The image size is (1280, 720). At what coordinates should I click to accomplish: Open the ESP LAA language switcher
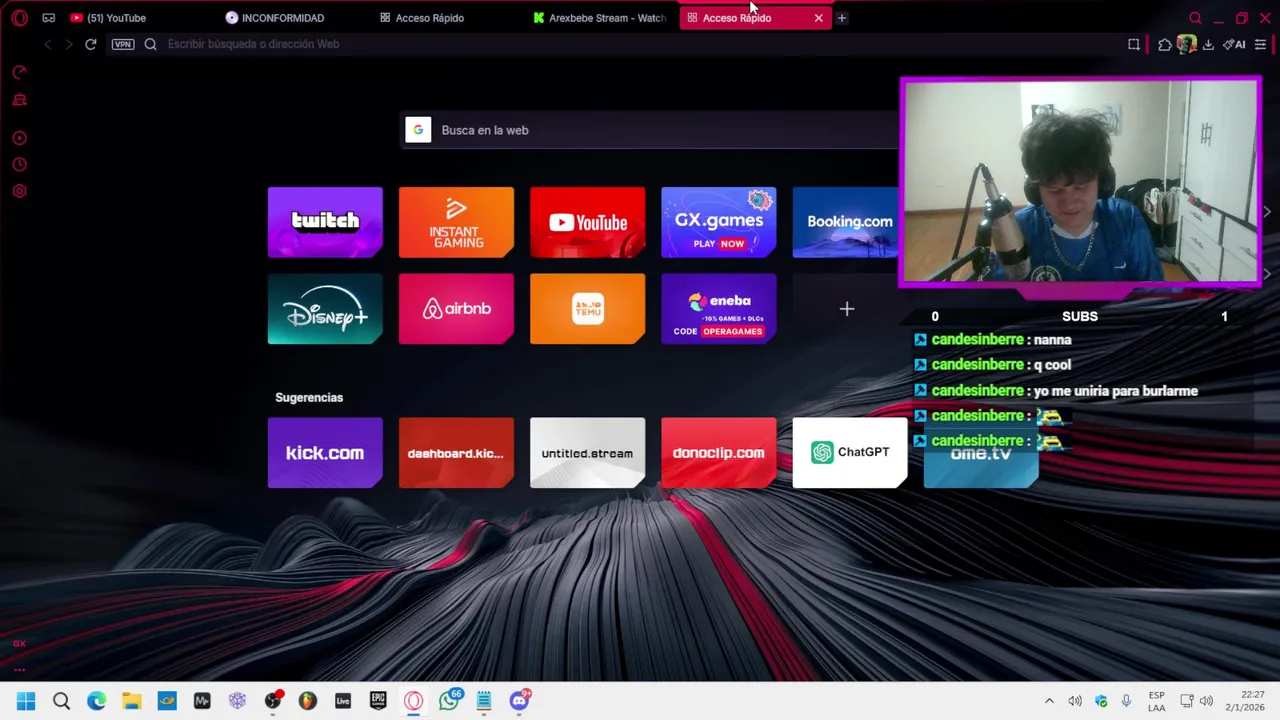pyautogui.click(x=1156, y=701)
